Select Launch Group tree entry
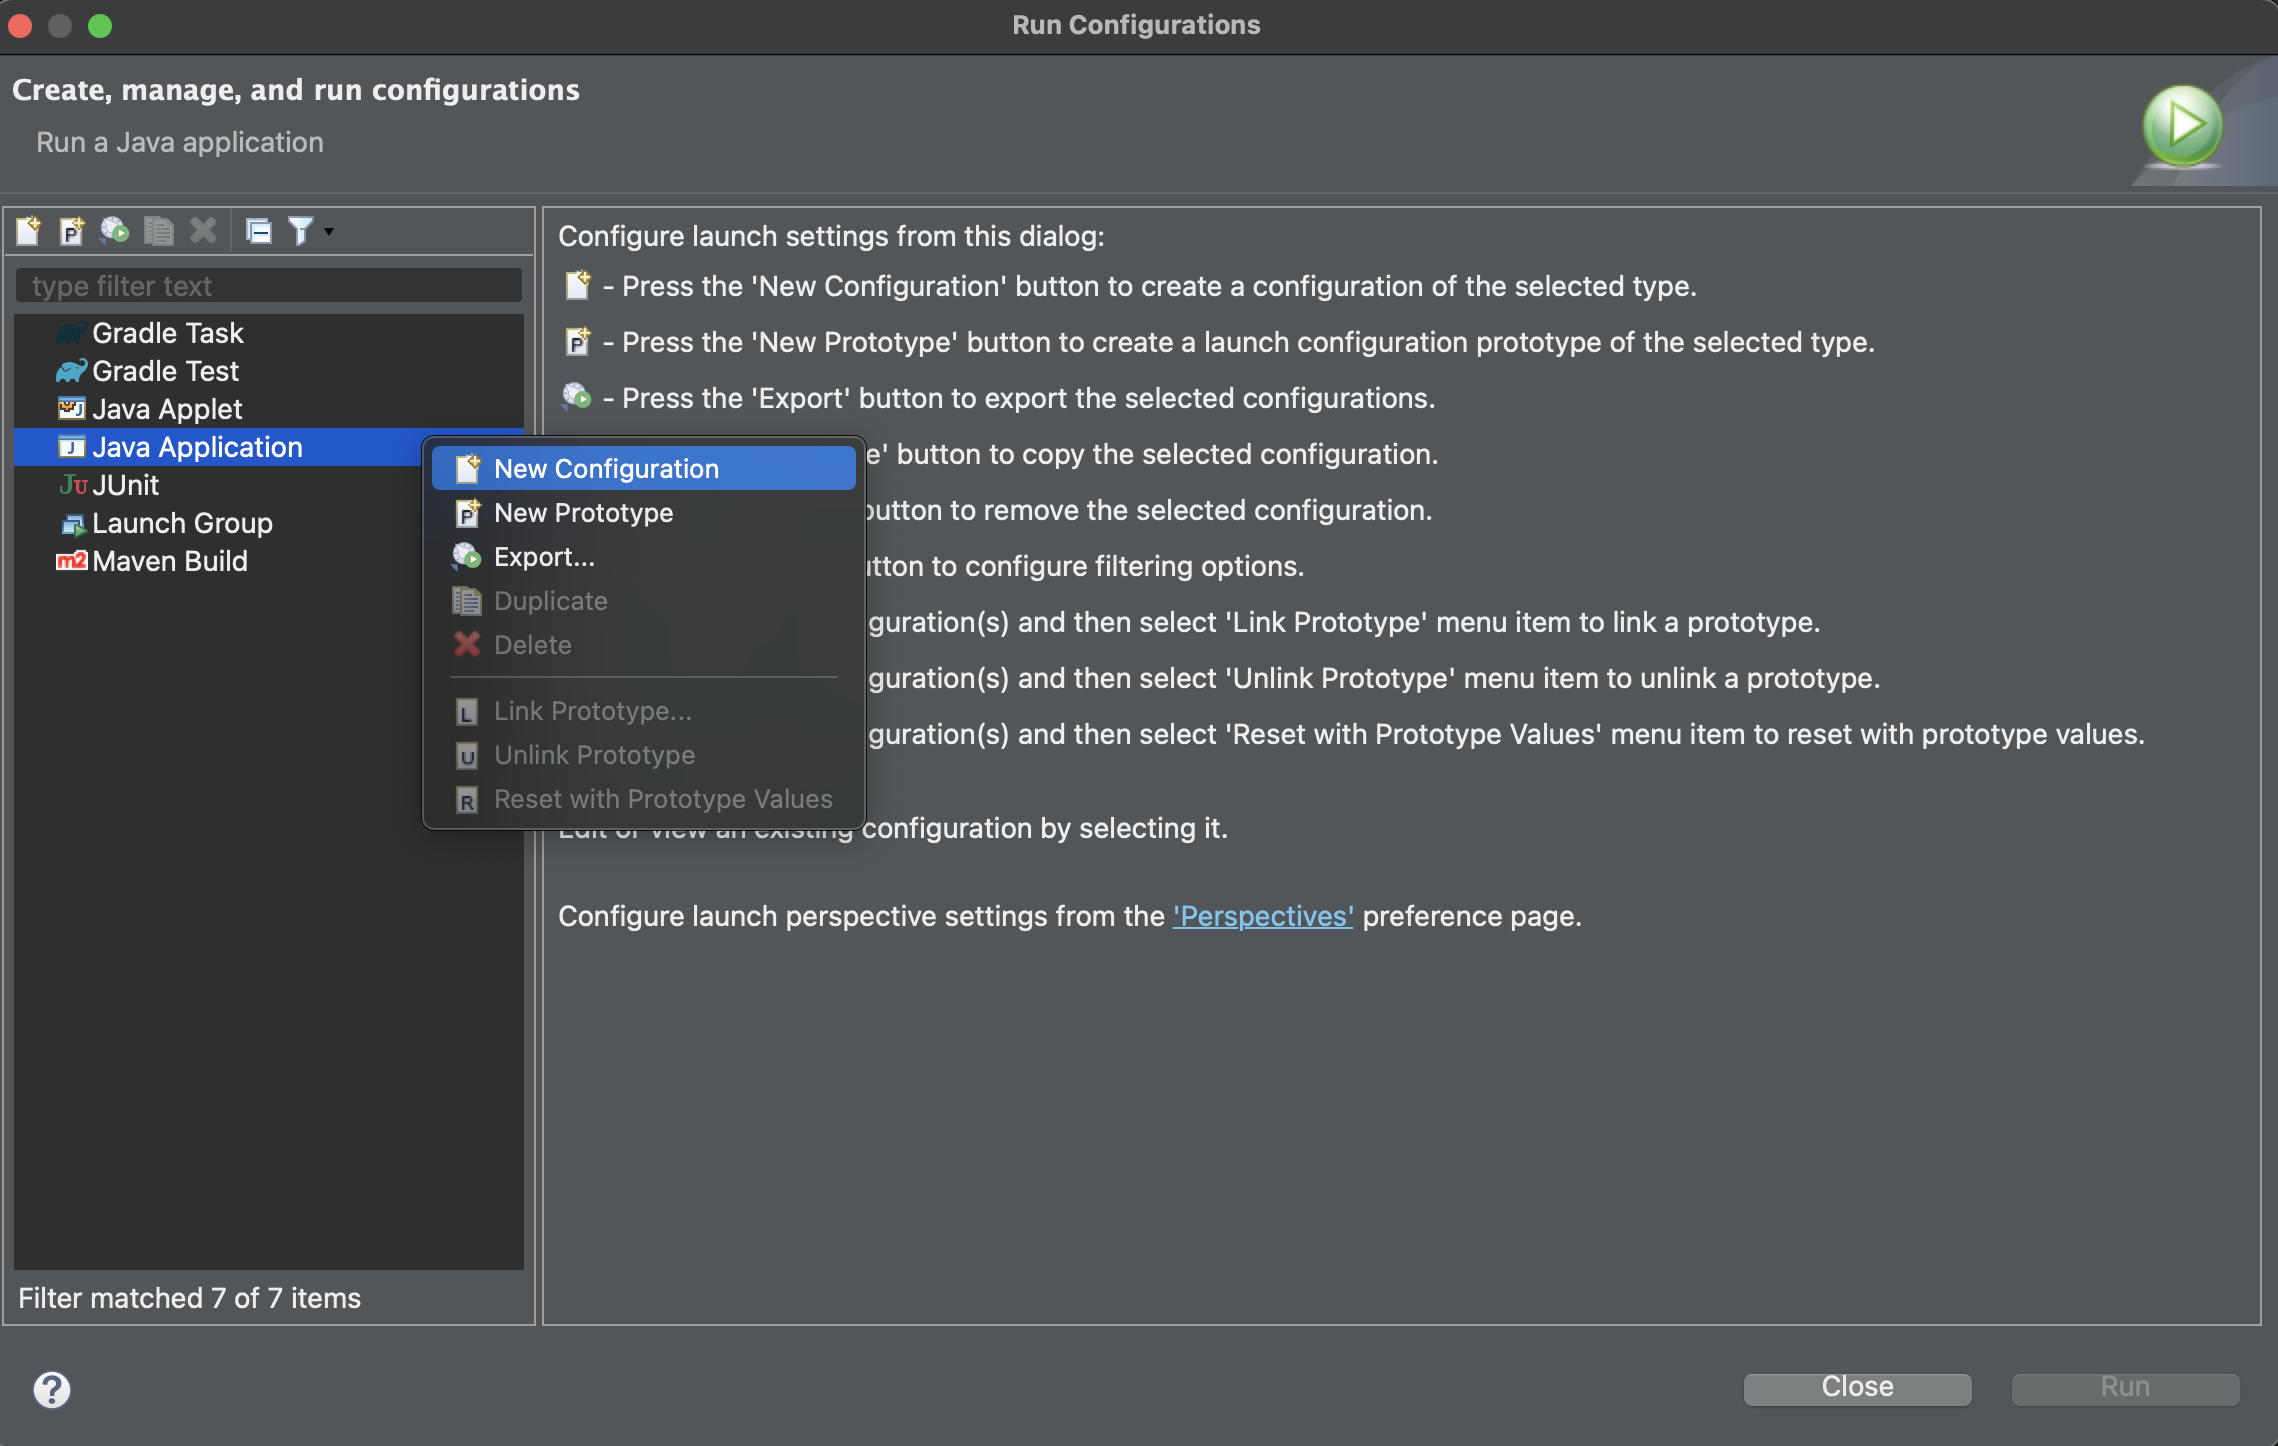The height and width of the screenshot is (1446, 2278). coord(182,523)
